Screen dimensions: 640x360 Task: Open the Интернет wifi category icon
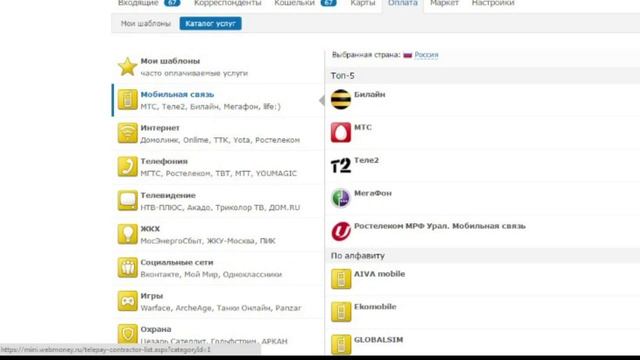click(127, 133)
